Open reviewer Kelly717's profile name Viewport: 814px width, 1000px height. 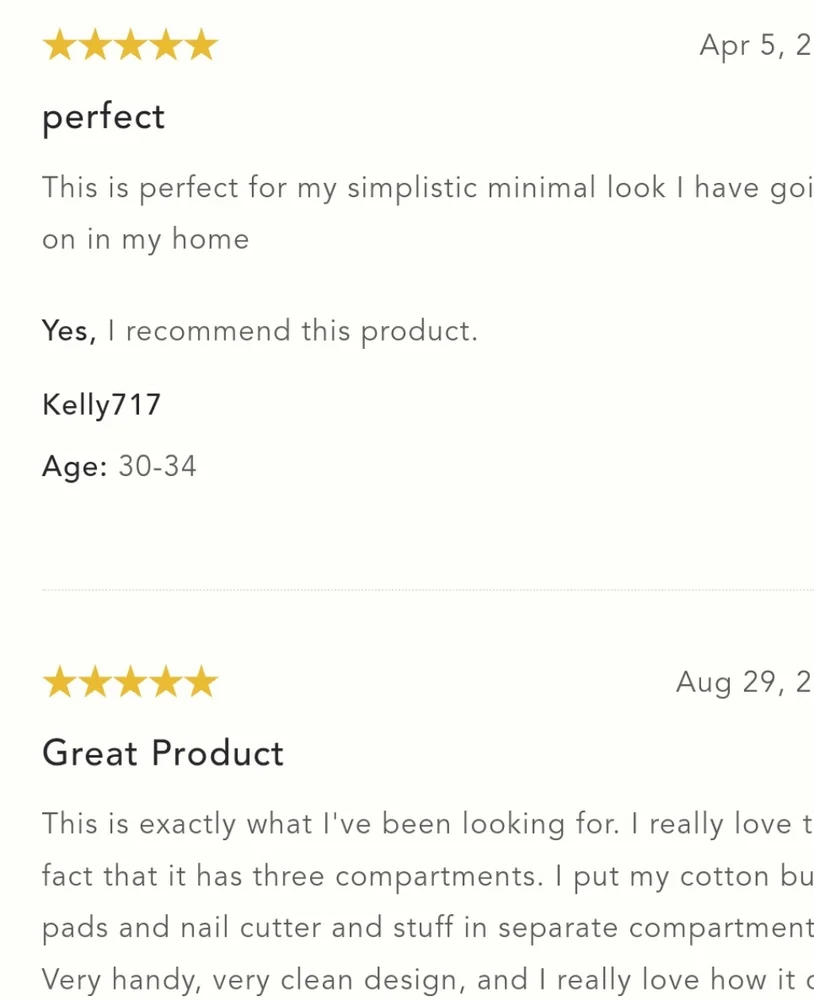101,405
